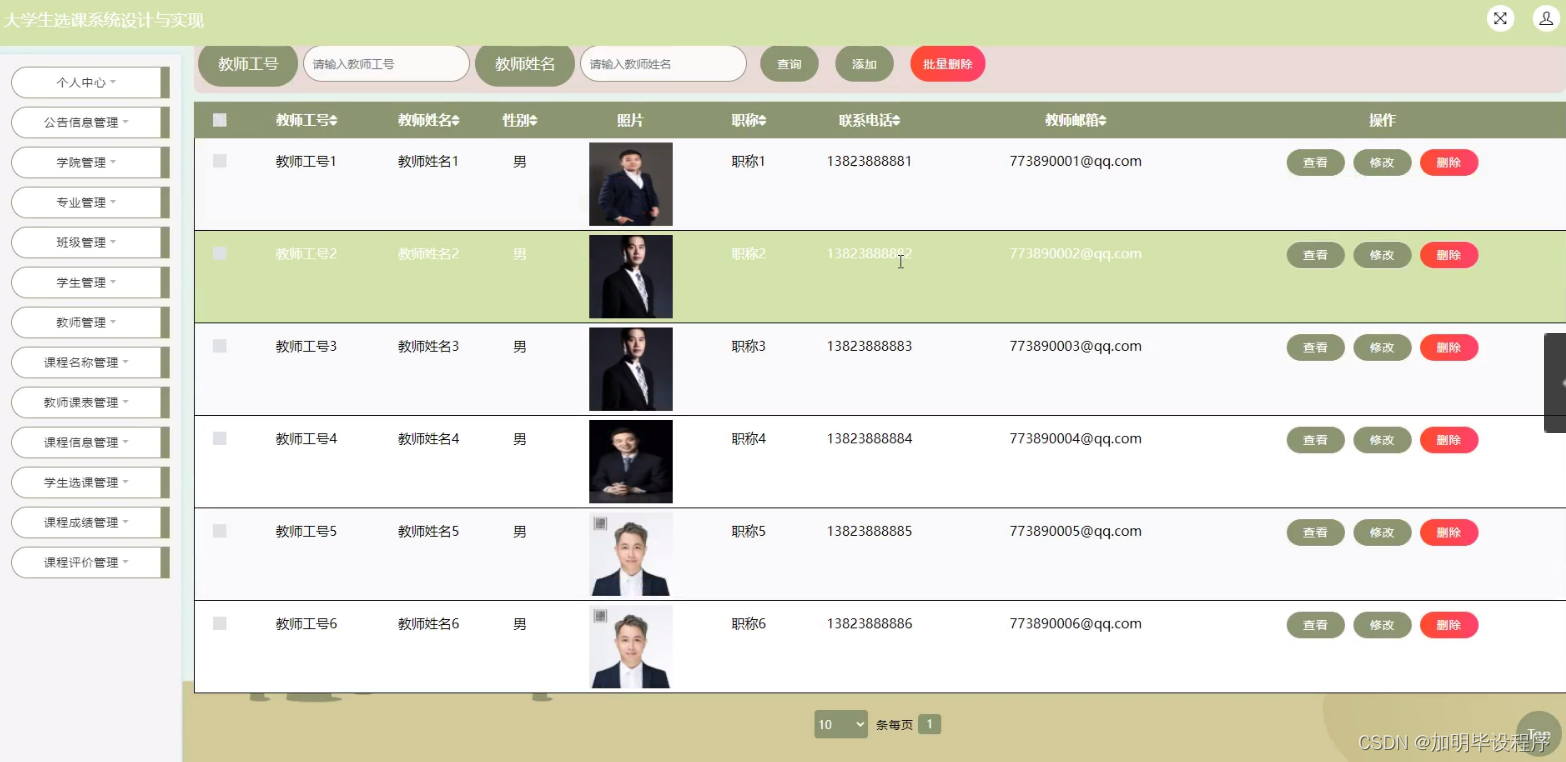
Task: Click the 查看 button for 教师工号3
Action: tap(1314, 347)
